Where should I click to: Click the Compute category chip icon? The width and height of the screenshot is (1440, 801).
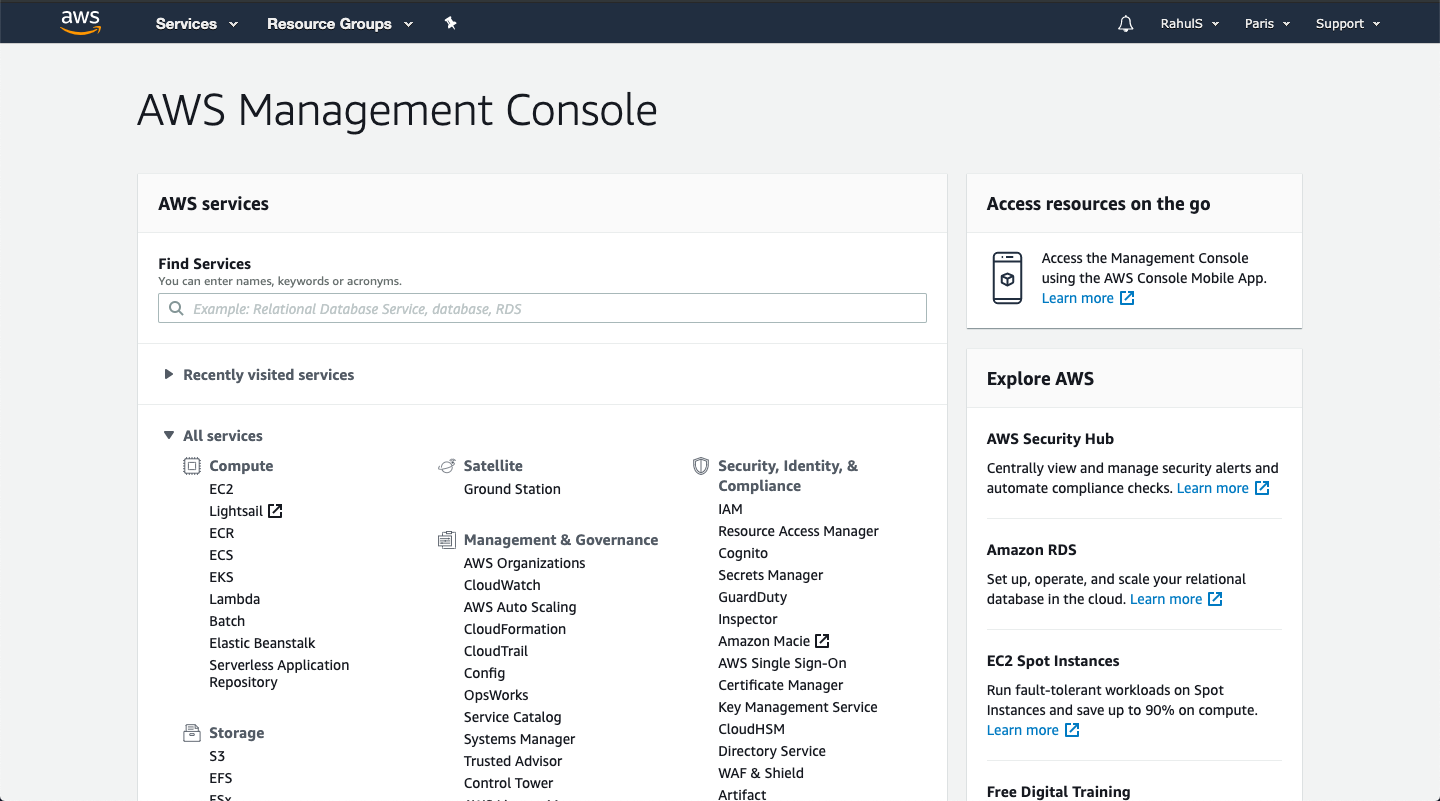192,466
